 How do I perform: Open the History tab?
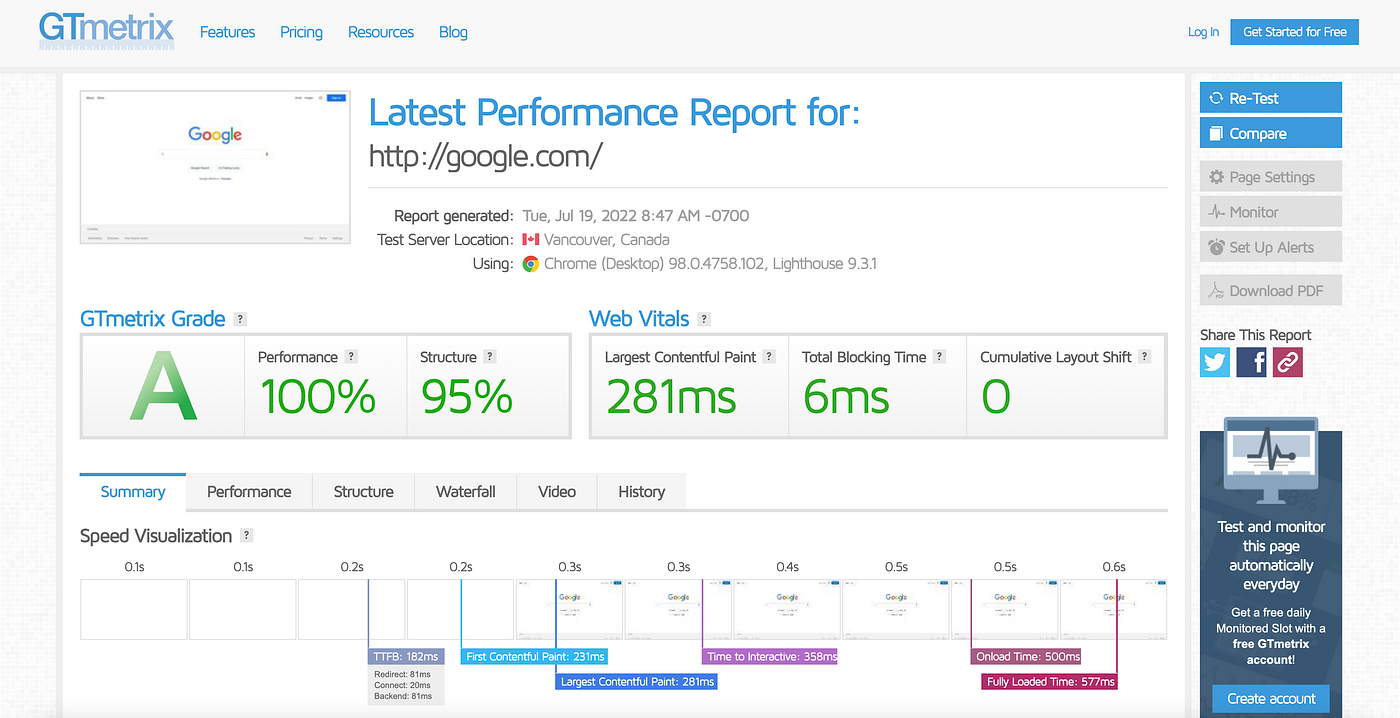(x=641, y=491)
